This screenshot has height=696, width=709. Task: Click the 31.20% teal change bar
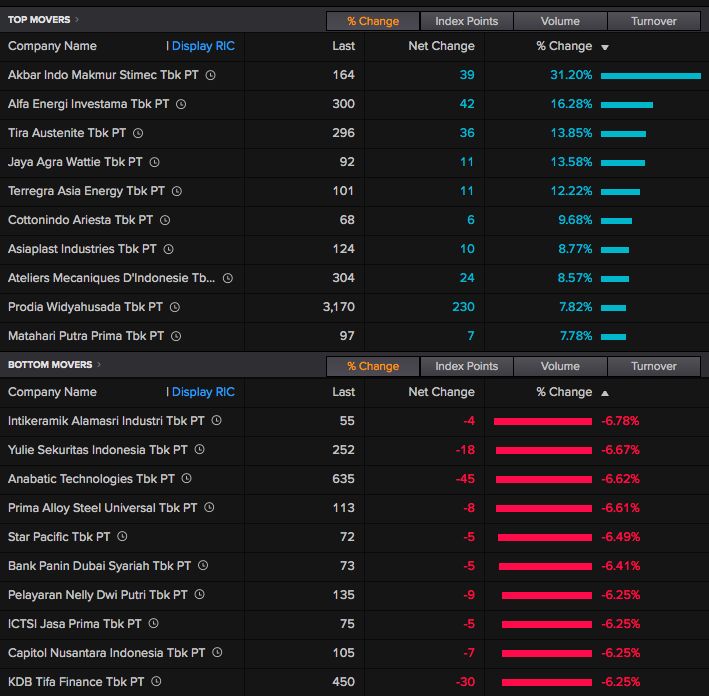click(x=651, y=76)
